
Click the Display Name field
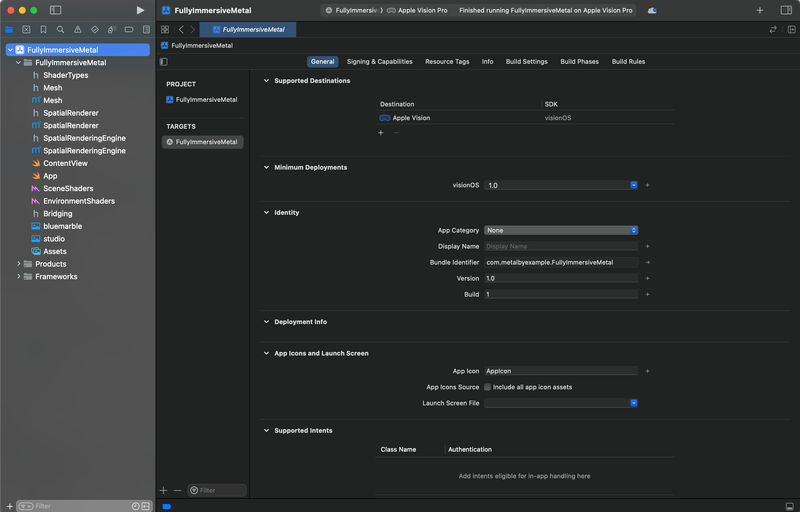click(x=561, y=246)
